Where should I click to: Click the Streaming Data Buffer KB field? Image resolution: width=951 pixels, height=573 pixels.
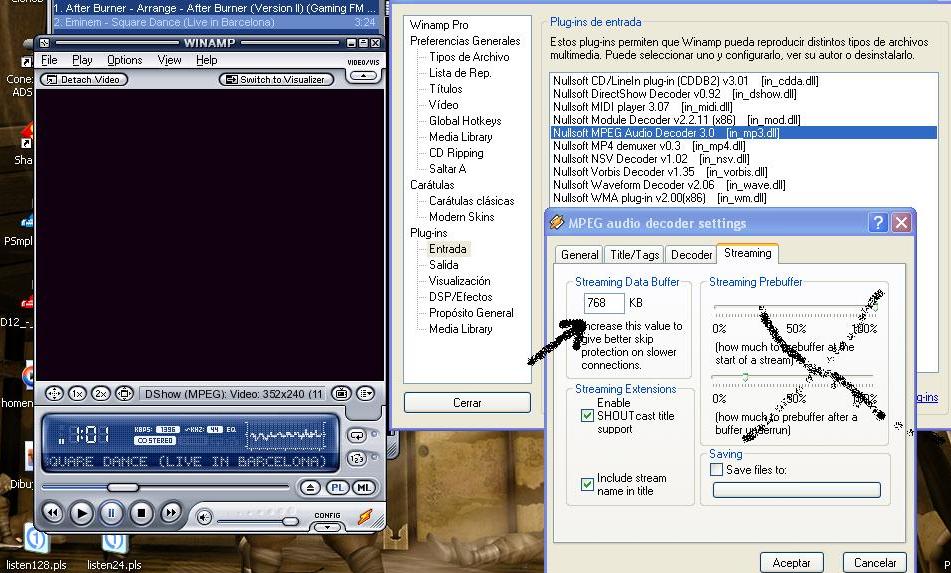click(603, 303)
